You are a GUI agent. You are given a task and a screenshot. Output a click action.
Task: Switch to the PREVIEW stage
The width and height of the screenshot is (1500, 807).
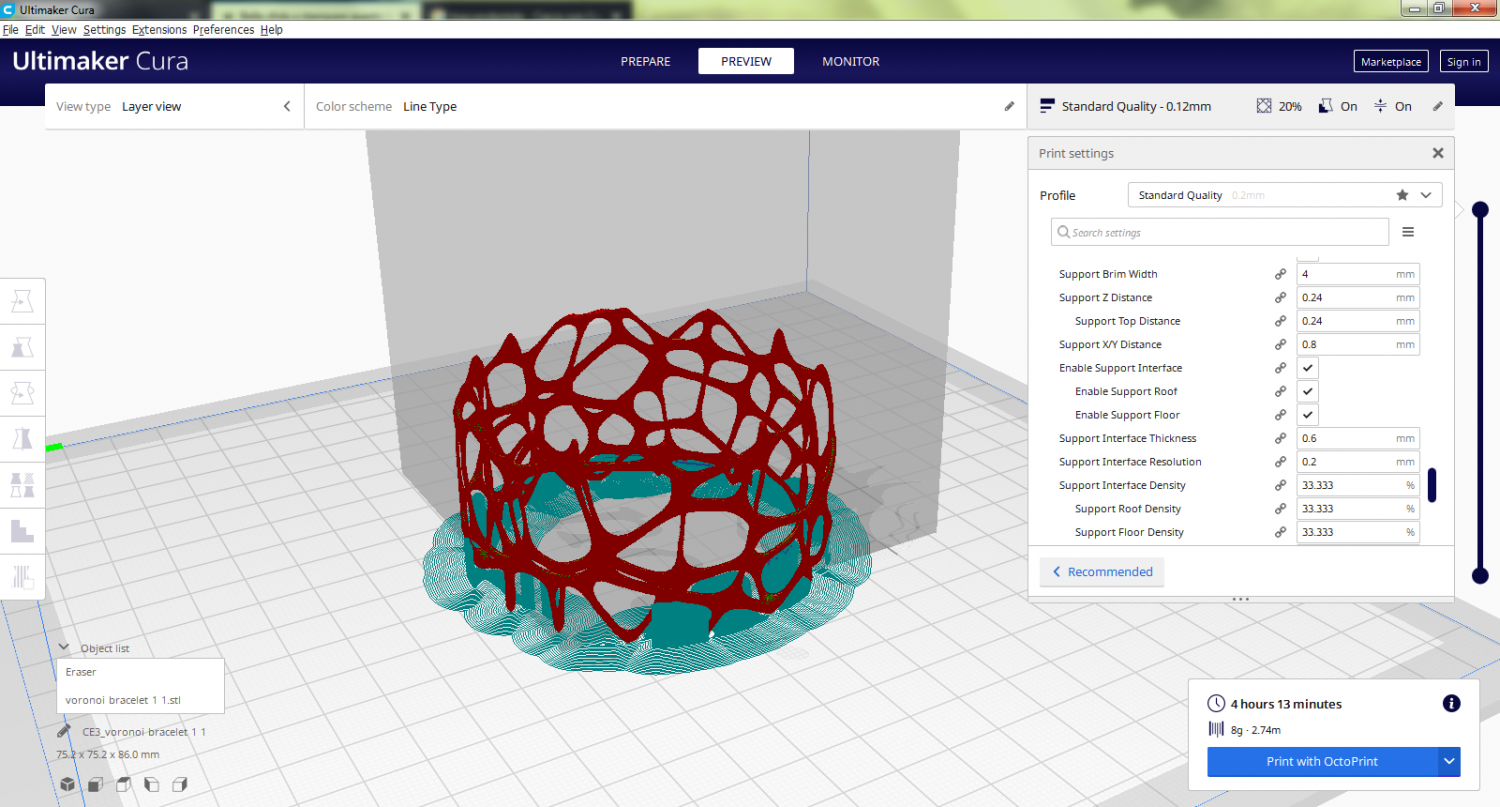click(x=746, y=61)
